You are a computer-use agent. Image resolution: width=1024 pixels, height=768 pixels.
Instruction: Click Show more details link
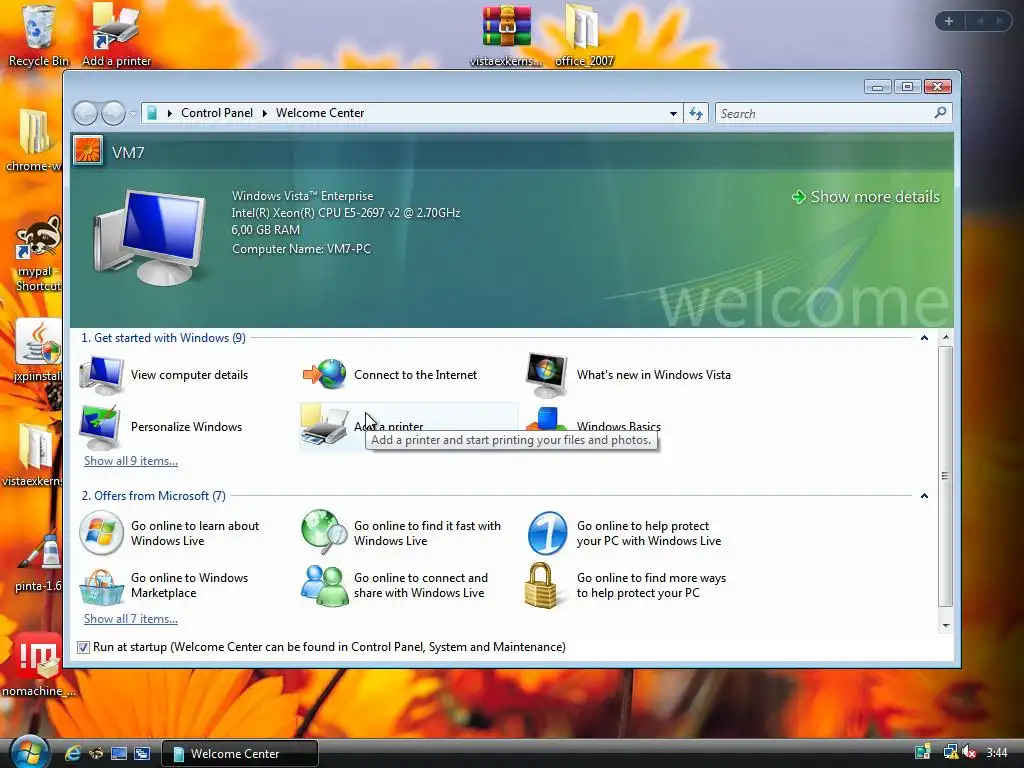click(x=866, y=197)
